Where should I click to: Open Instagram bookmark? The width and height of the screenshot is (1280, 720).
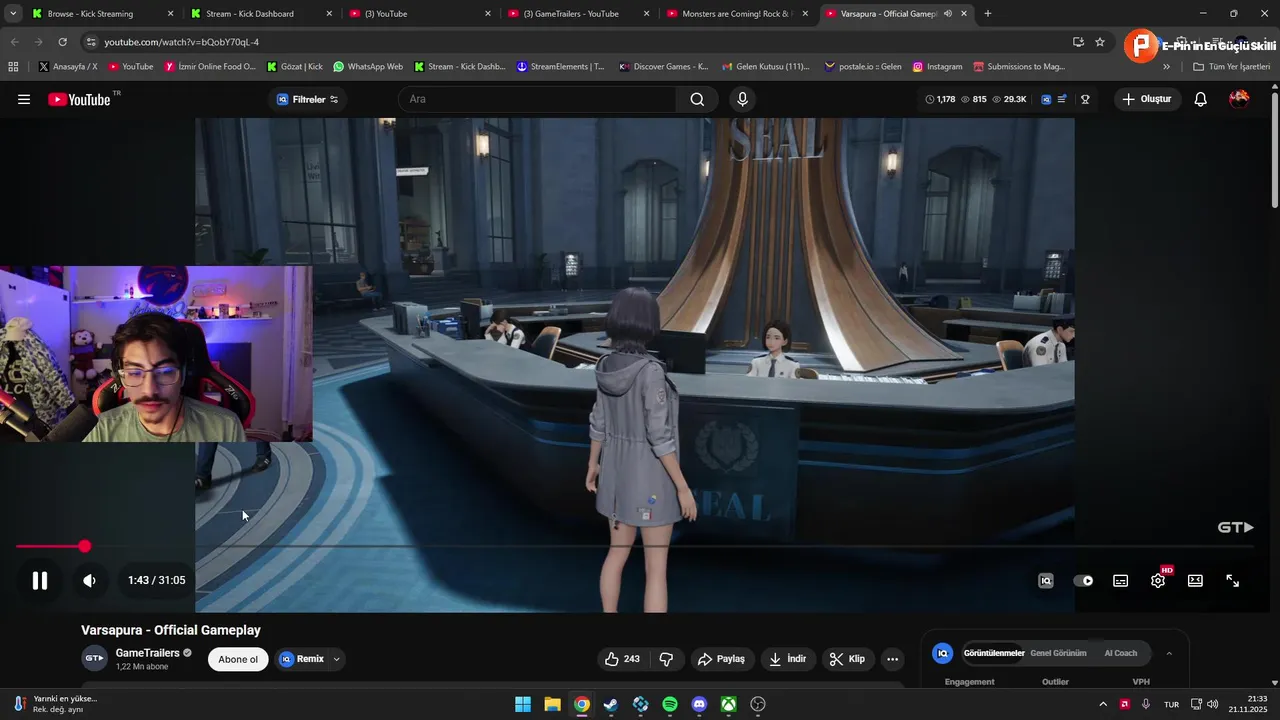pyautogui.click(x=937, y=67)
